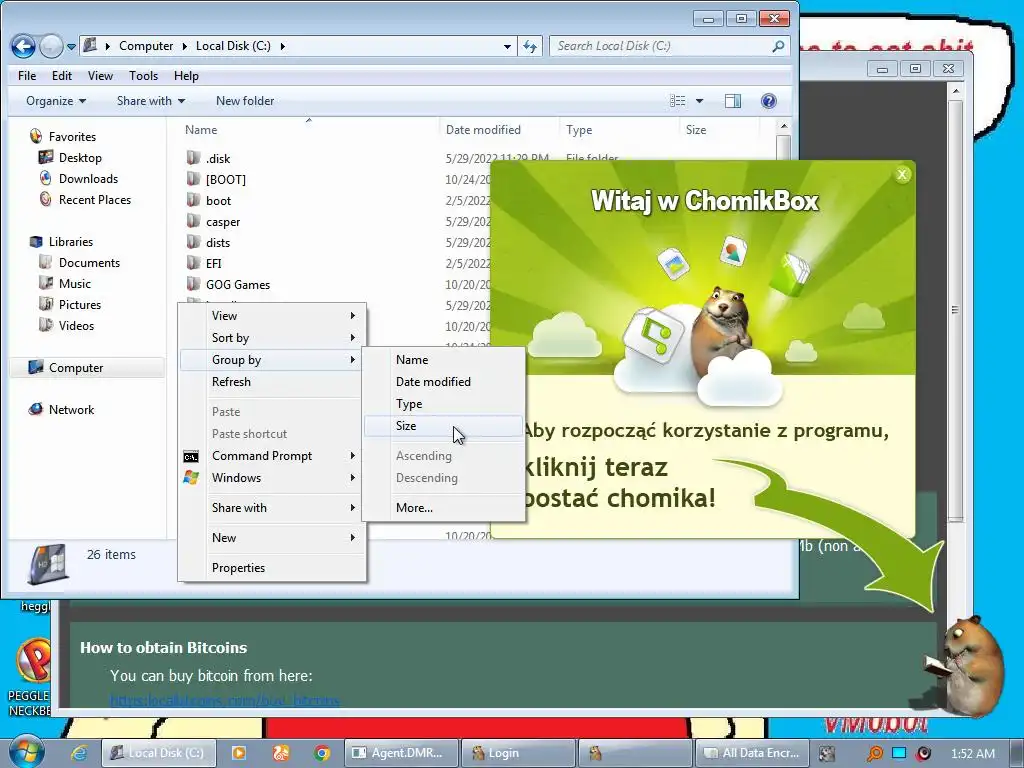The image size is (1024, 768).
Task: Click in the Search Local Disk field
Action: [660, 46]
